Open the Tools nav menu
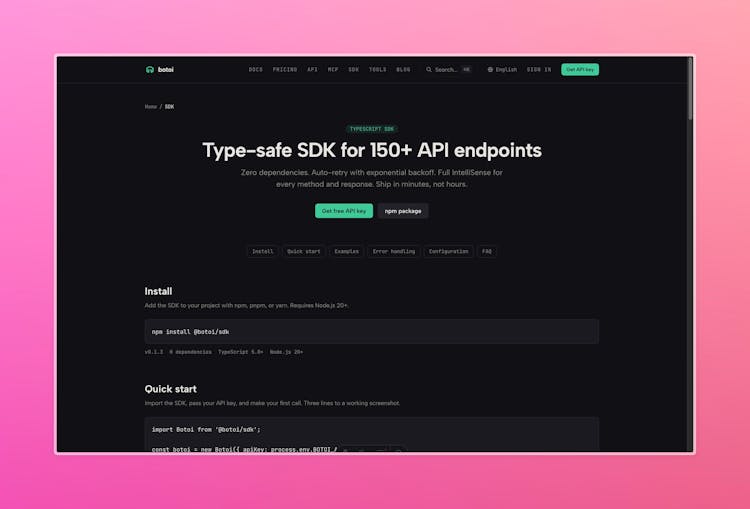 point(377,70)
